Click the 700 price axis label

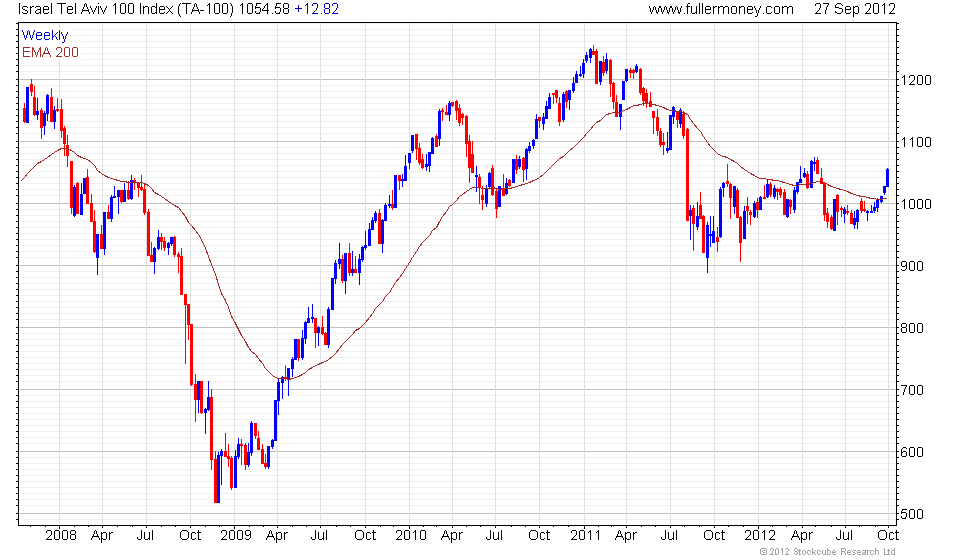(912, 390)
